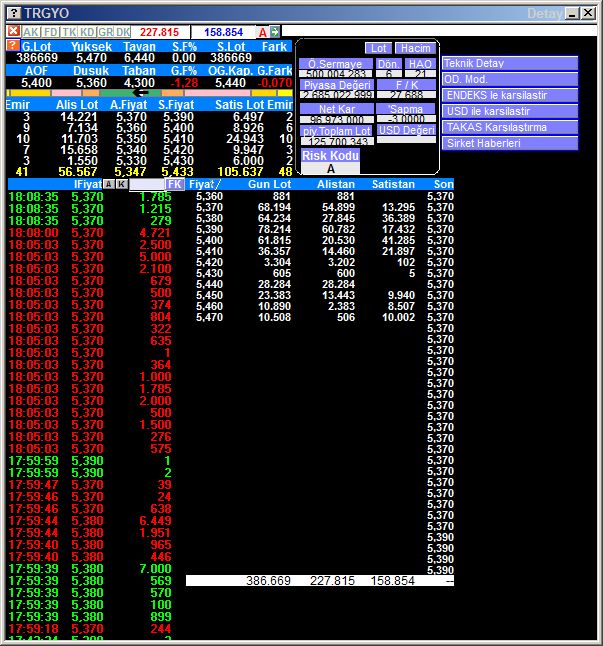603x646 pixels.
Task: Minimize the TRGYO window
Action: coord(572,14)
